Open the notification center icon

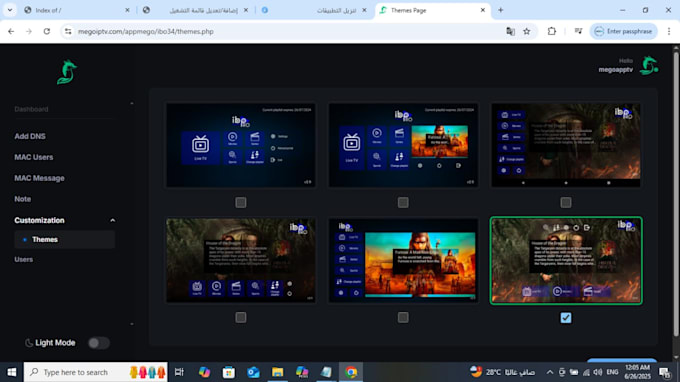(x=664, y=372)
